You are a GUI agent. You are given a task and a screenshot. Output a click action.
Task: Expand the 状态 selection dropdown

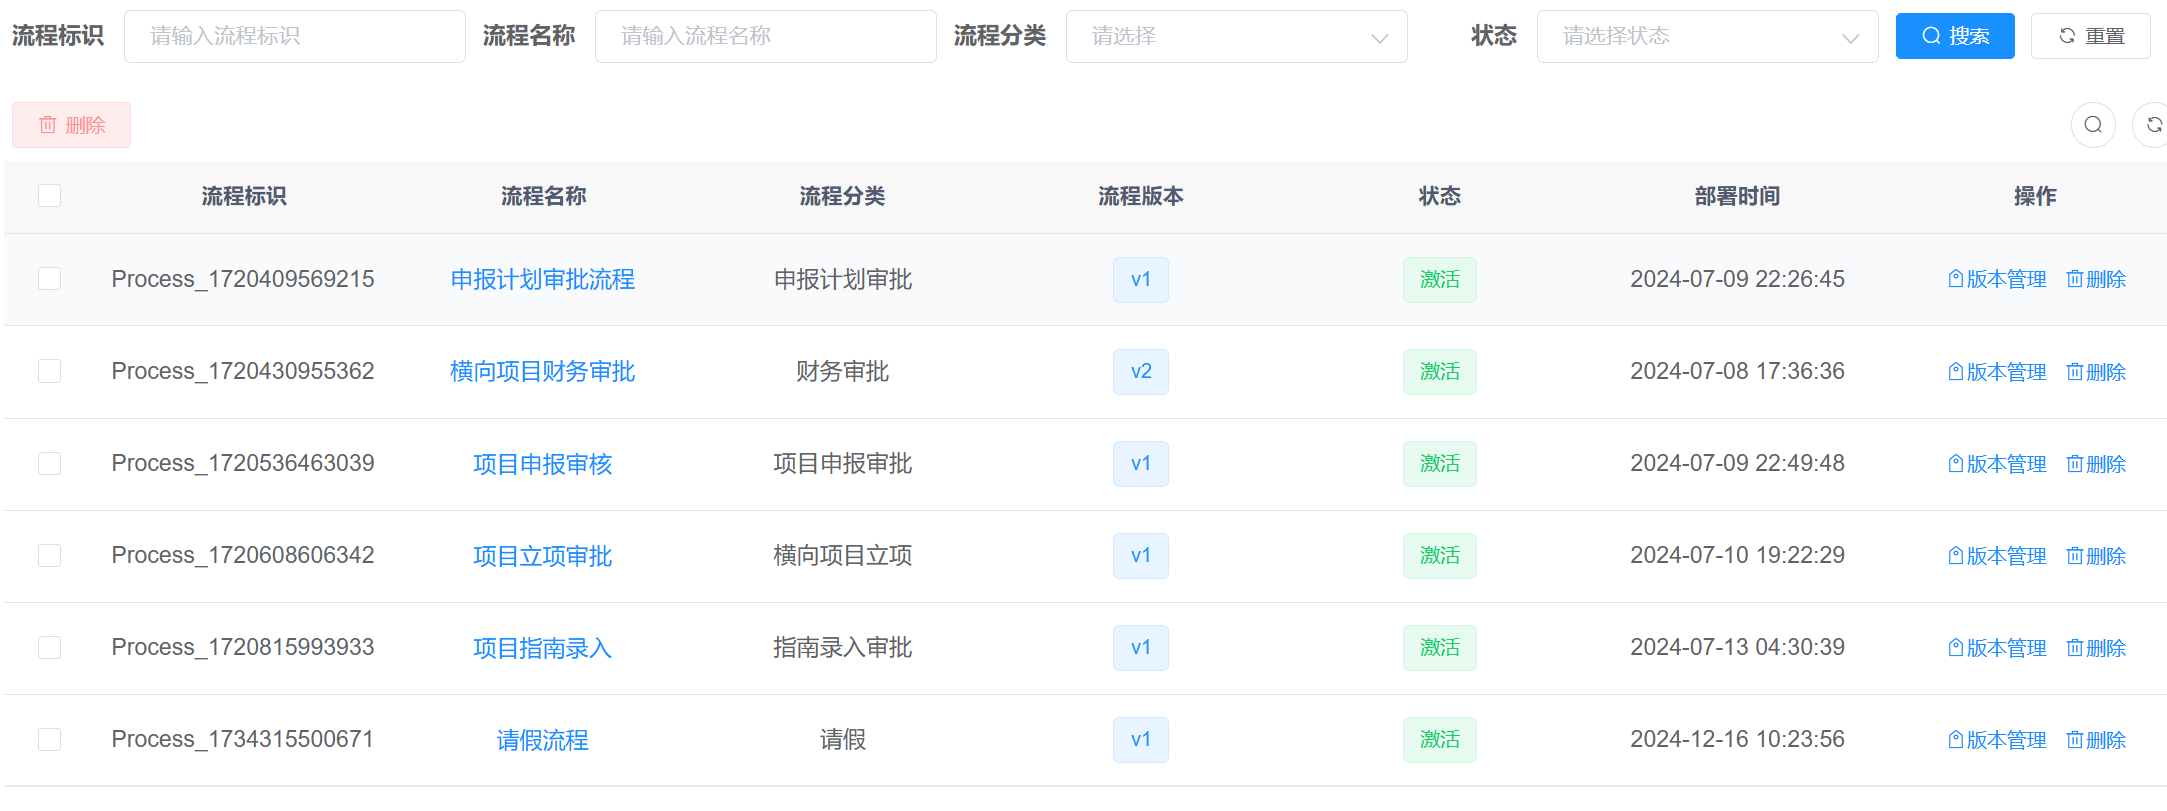(1706, 37)
